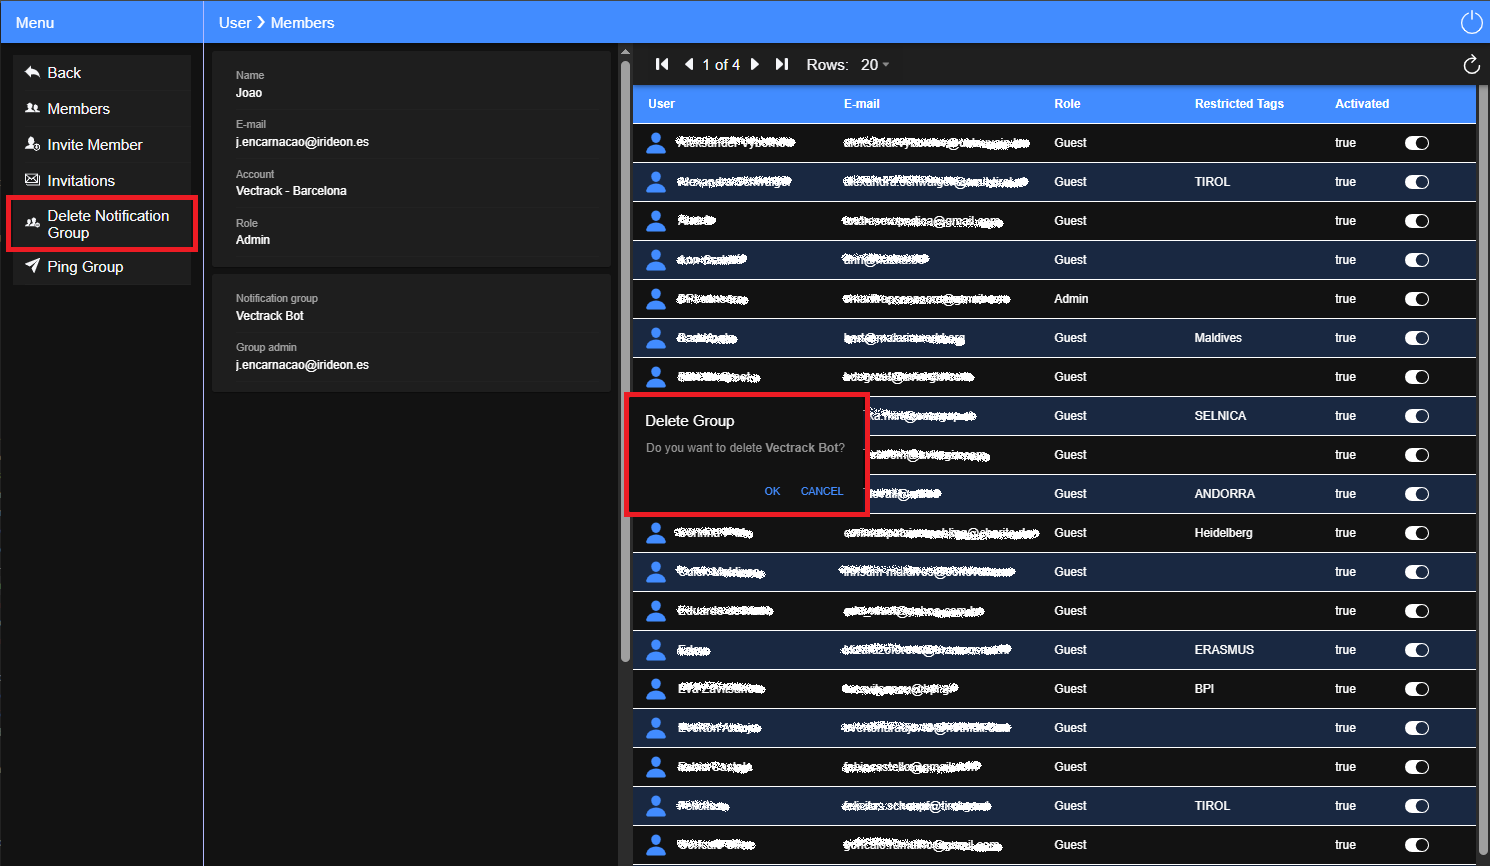Screen dimensions: 1491x866
Task: Click user avatar icon in first table row
Action: (x=656, y=143)
